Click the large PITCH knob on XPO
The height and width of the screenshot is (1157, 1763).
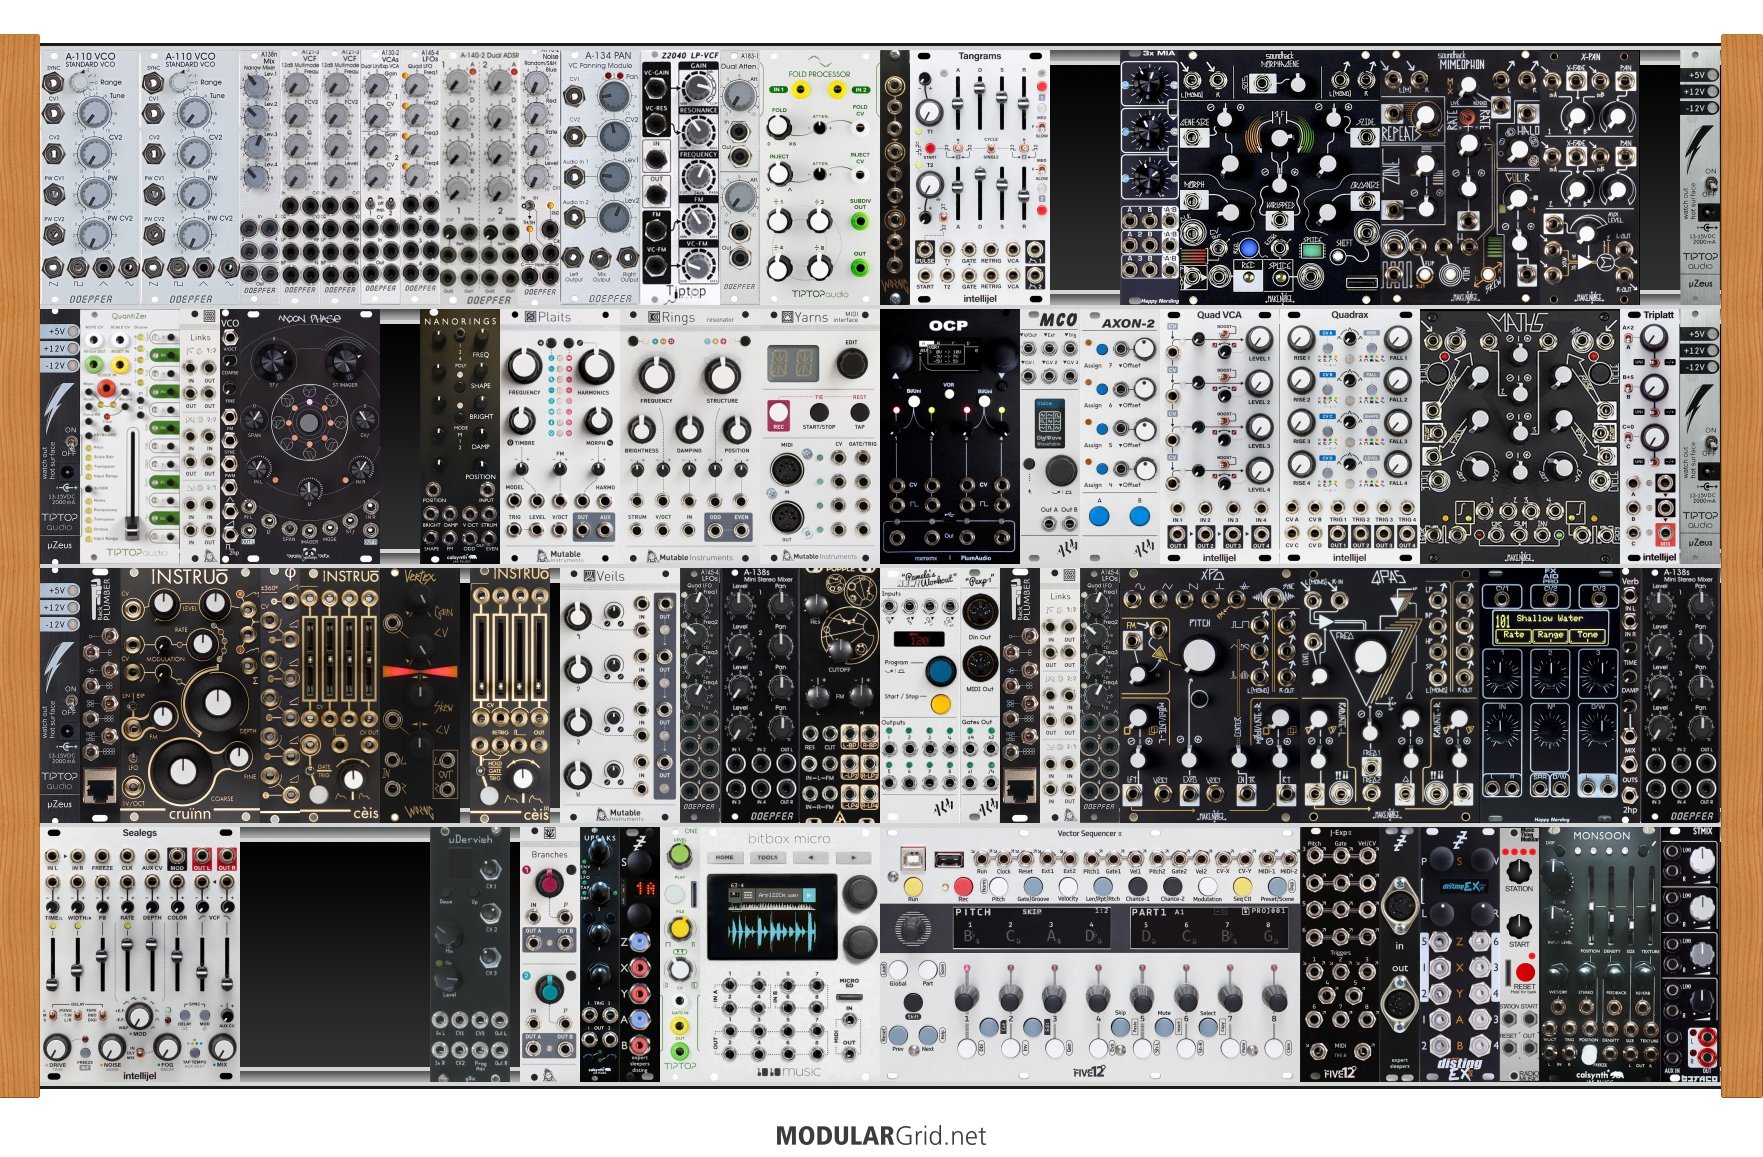(x=1199, y=655)
